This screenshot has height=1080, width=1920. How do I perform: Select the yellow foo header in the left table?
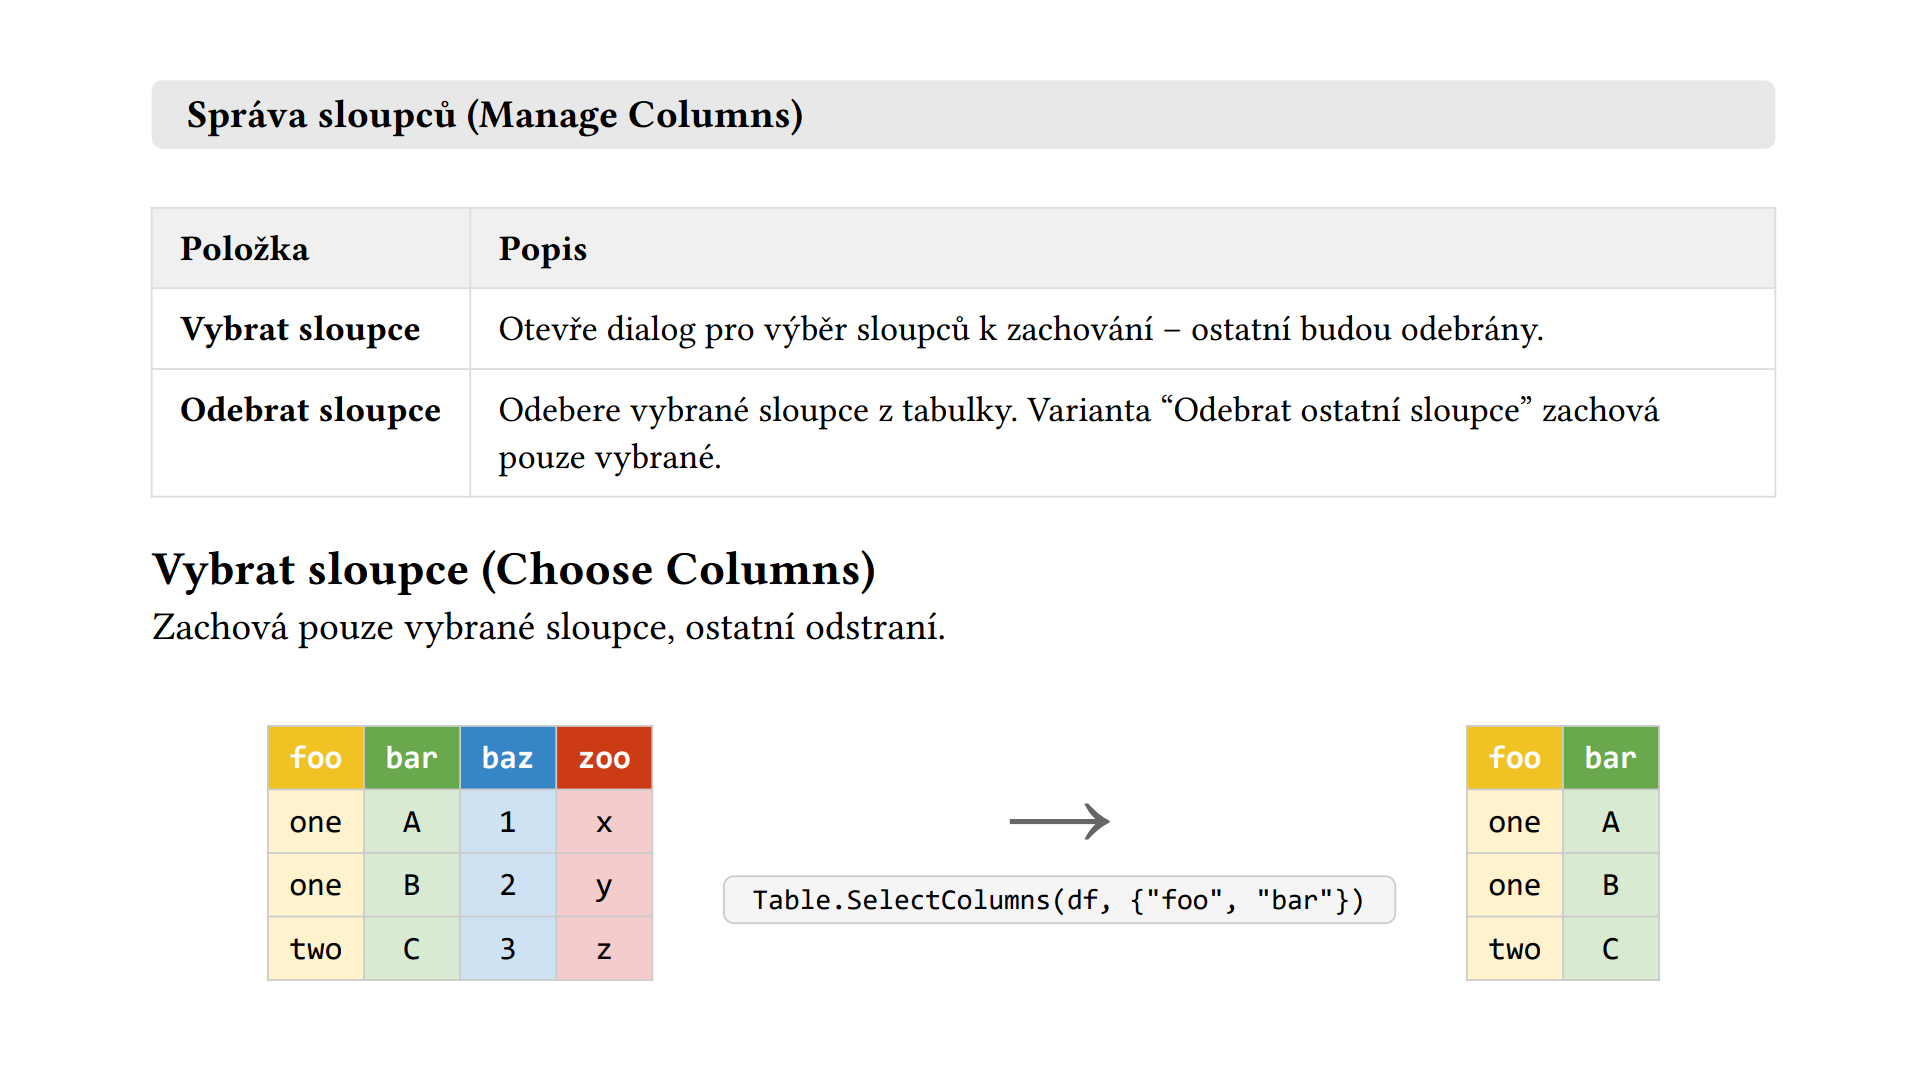click(316, 758)
